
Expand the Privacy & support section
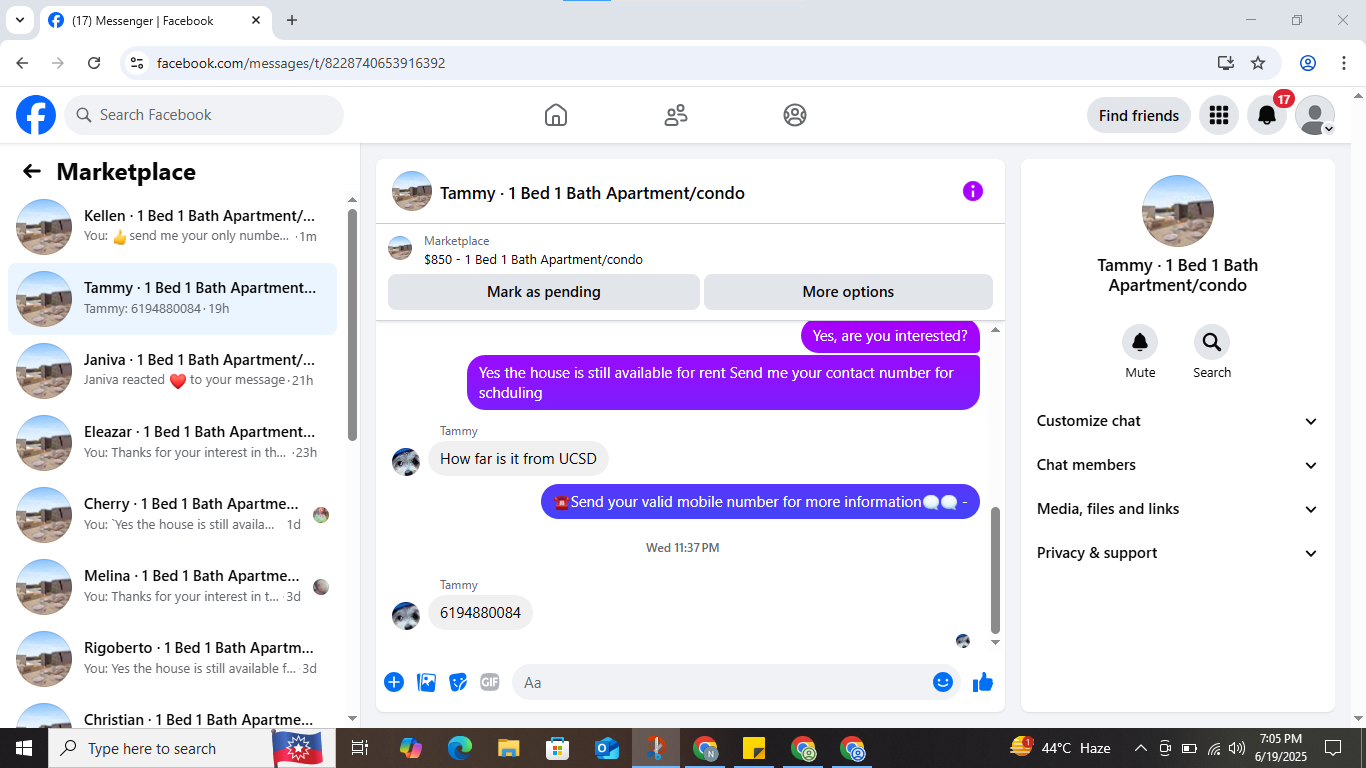tap(1177, 553)
